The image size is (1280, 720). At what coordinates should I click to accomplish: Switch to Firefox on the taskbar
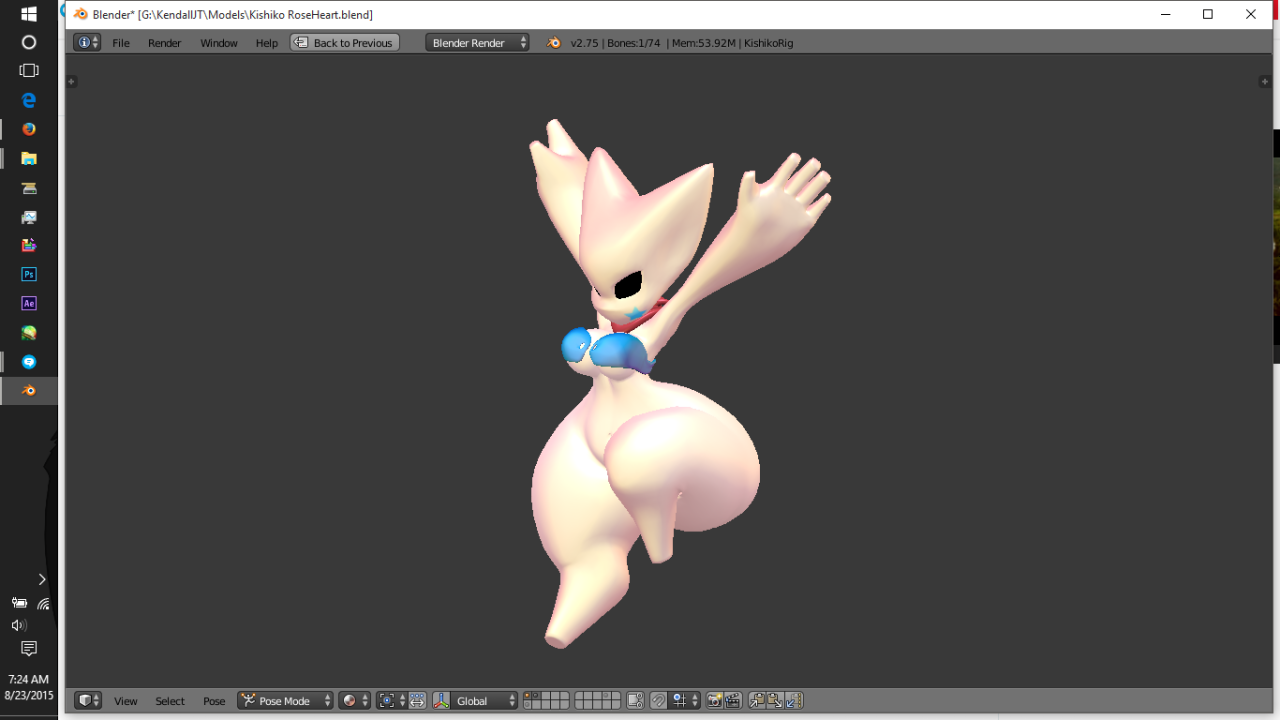tap(29, 129)
